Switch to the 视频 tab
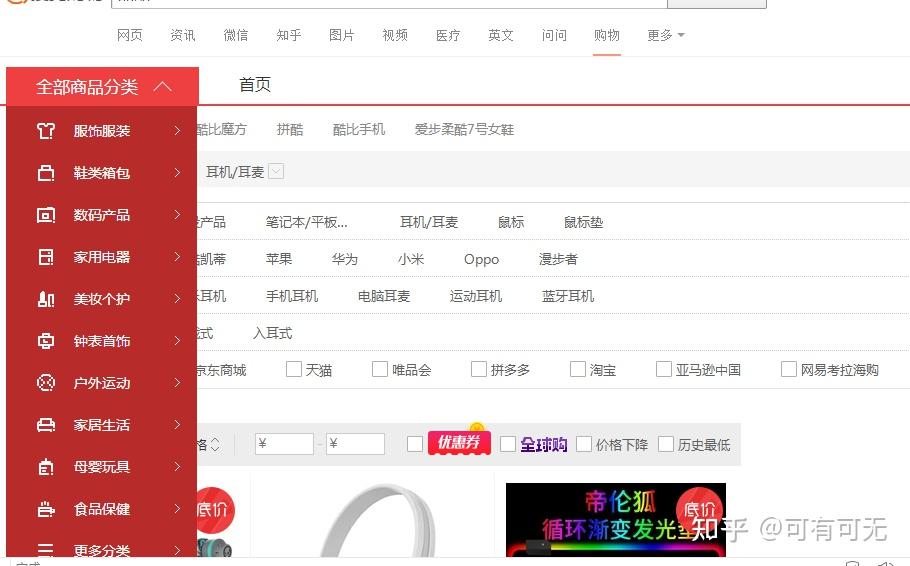Viewport: 910px width, 566px height. (395, 35)
